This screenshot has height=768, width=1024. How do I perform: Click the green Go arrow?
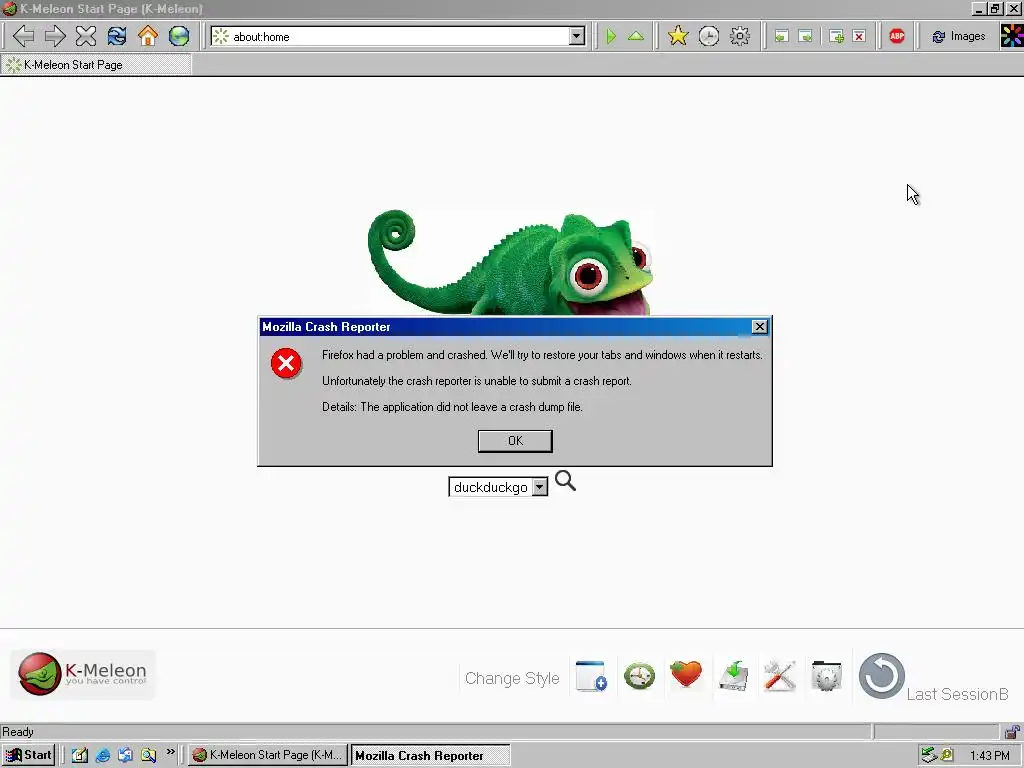611,36
